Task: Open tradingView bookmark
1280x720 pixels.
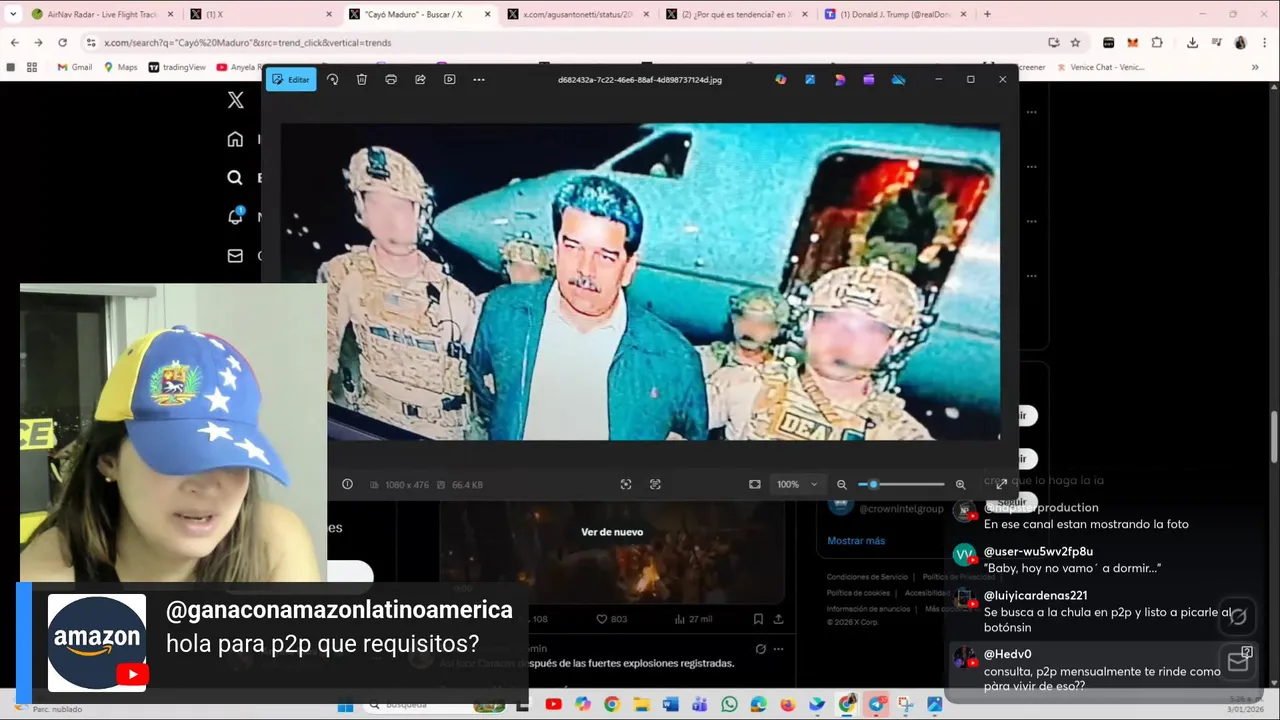Action: pos(177,67)
